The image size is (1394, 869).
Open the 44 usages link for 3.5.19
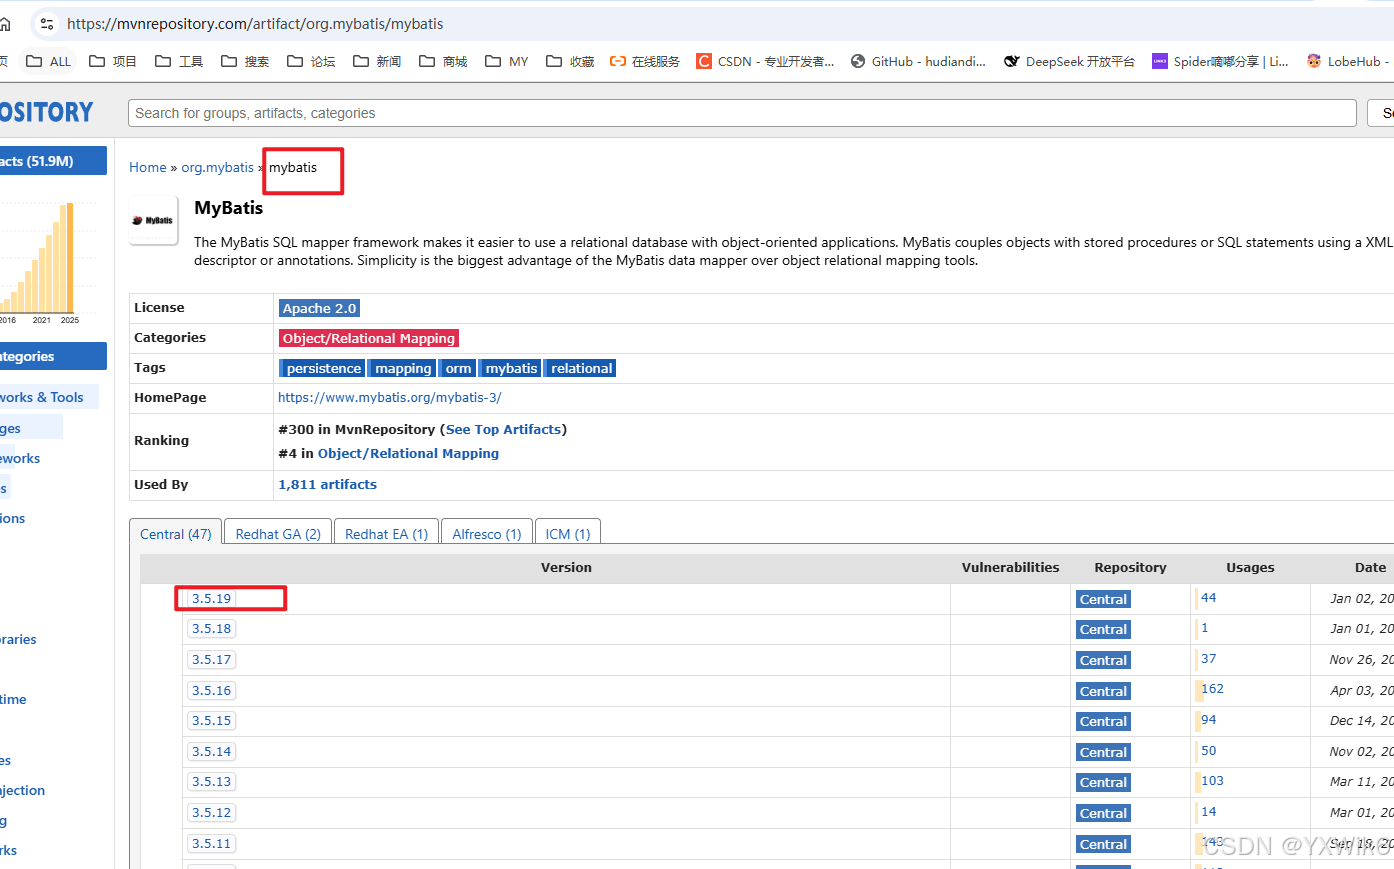click(x=1208, y=597)
